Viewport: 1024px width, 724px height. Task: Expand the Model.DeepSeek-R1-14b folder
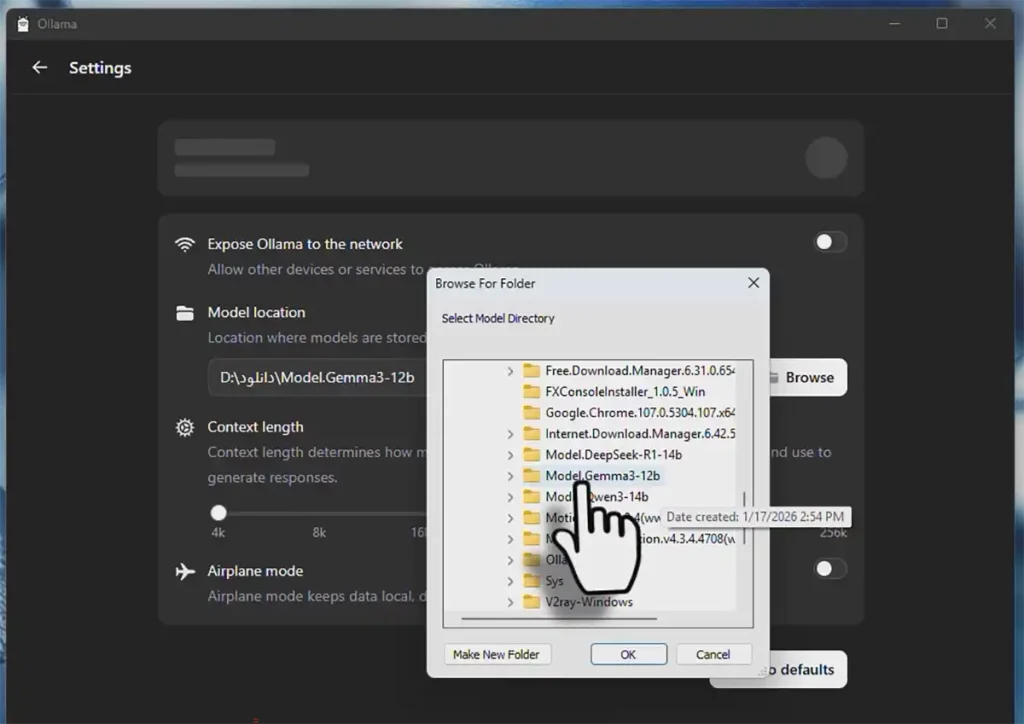tap(510, 455)
